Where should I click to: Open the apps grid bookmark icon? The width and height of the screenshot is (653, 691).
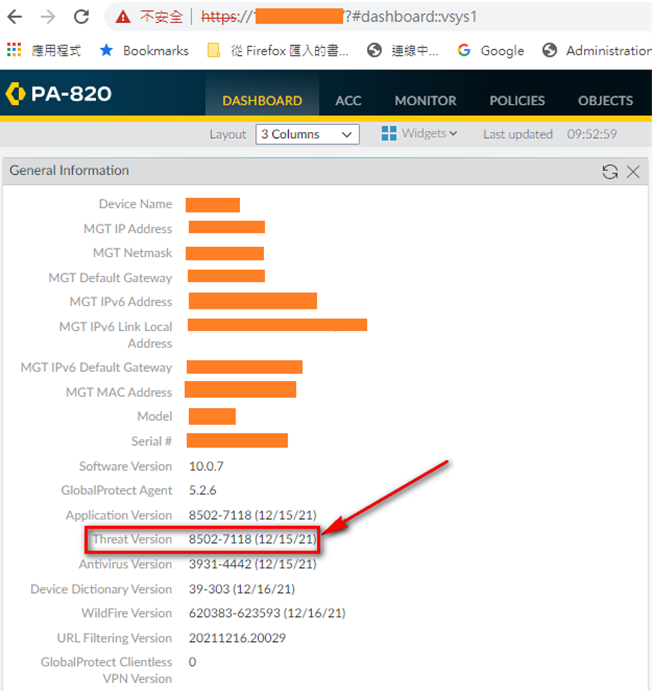(x=14, y=50)
